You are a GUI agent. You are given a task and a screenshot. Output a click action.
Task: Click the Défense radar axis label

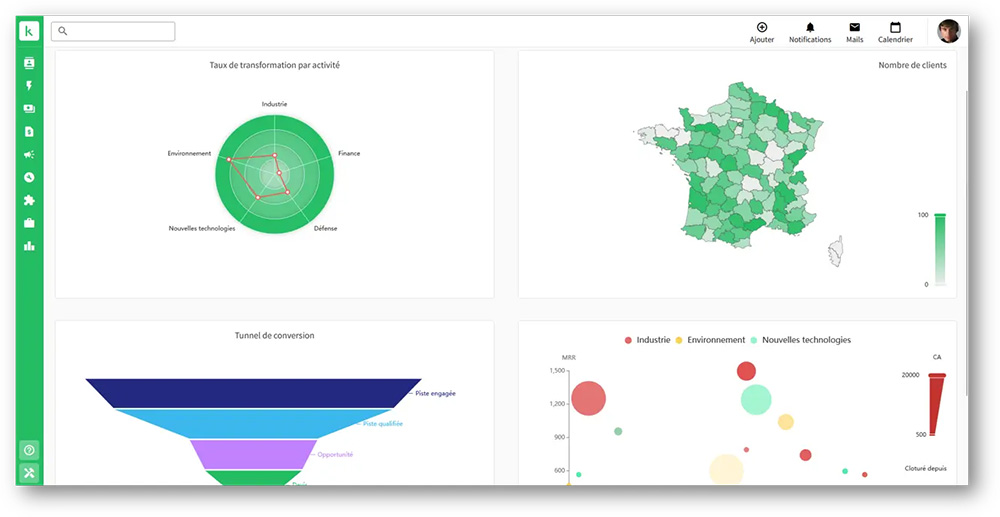pyautogui.click(x=325, y=228)
